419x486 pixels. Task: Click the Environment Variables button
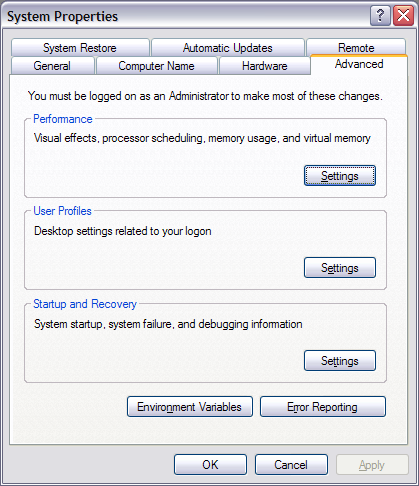click(x=190, y=407)
